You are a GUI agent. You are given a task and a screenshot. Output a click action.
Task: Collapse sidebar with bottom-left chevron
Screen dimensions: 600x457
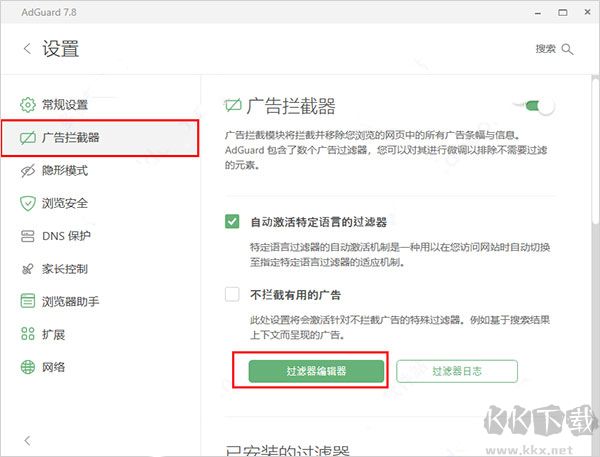[27, 441]
